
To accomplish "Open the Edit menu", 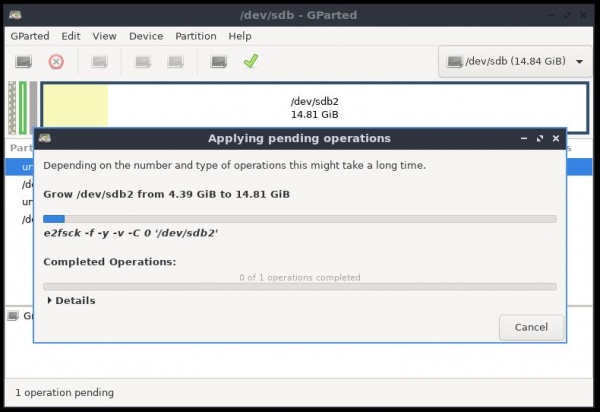I will click(71, 36).
